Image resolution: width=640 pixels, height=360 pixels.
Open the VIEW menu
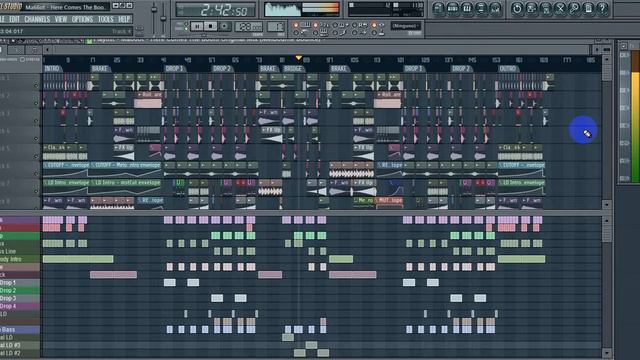(61, 19)
